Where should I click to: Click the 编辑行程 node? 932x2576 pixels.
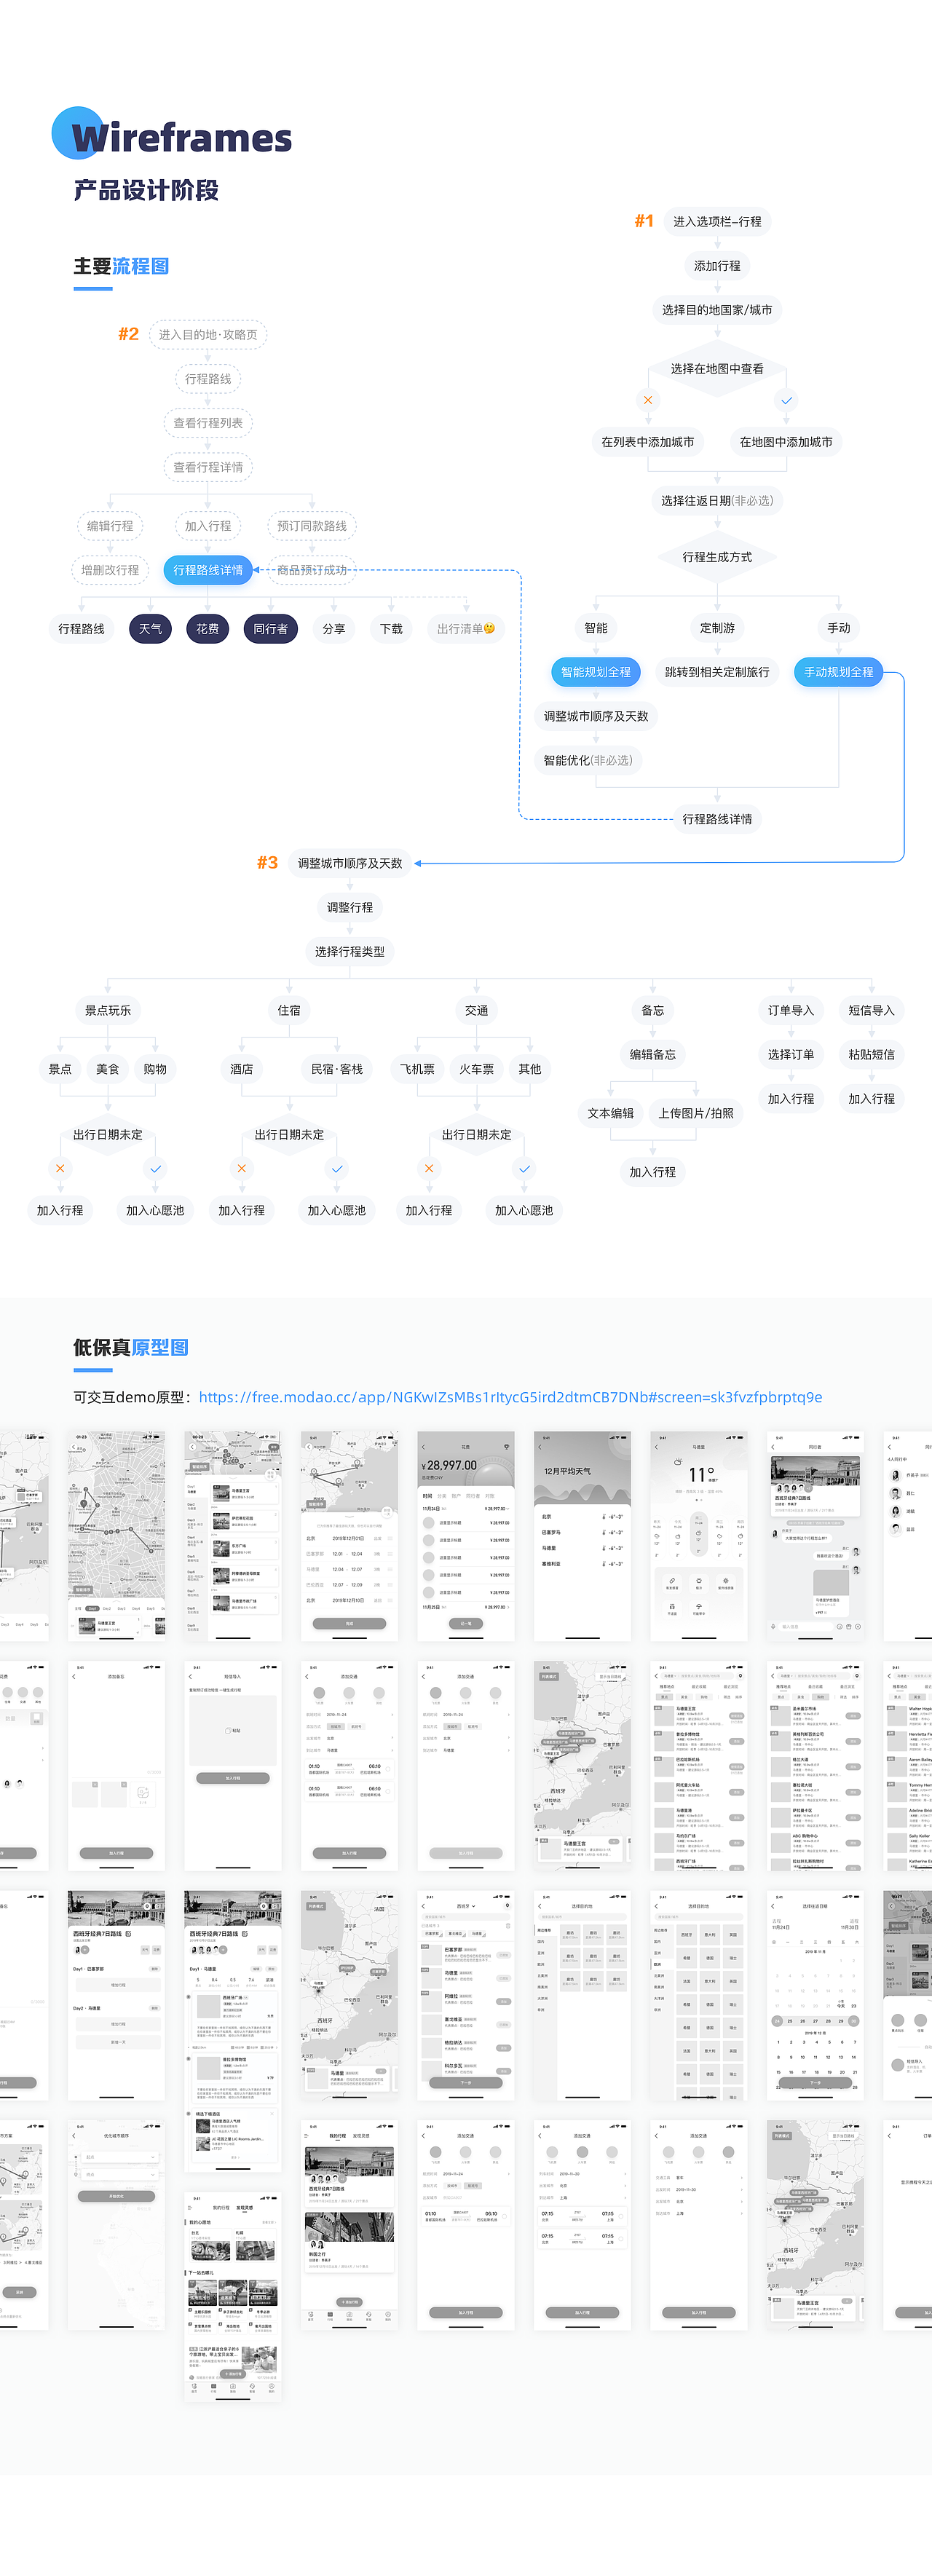pyautogui.click(x=110, y=526)
